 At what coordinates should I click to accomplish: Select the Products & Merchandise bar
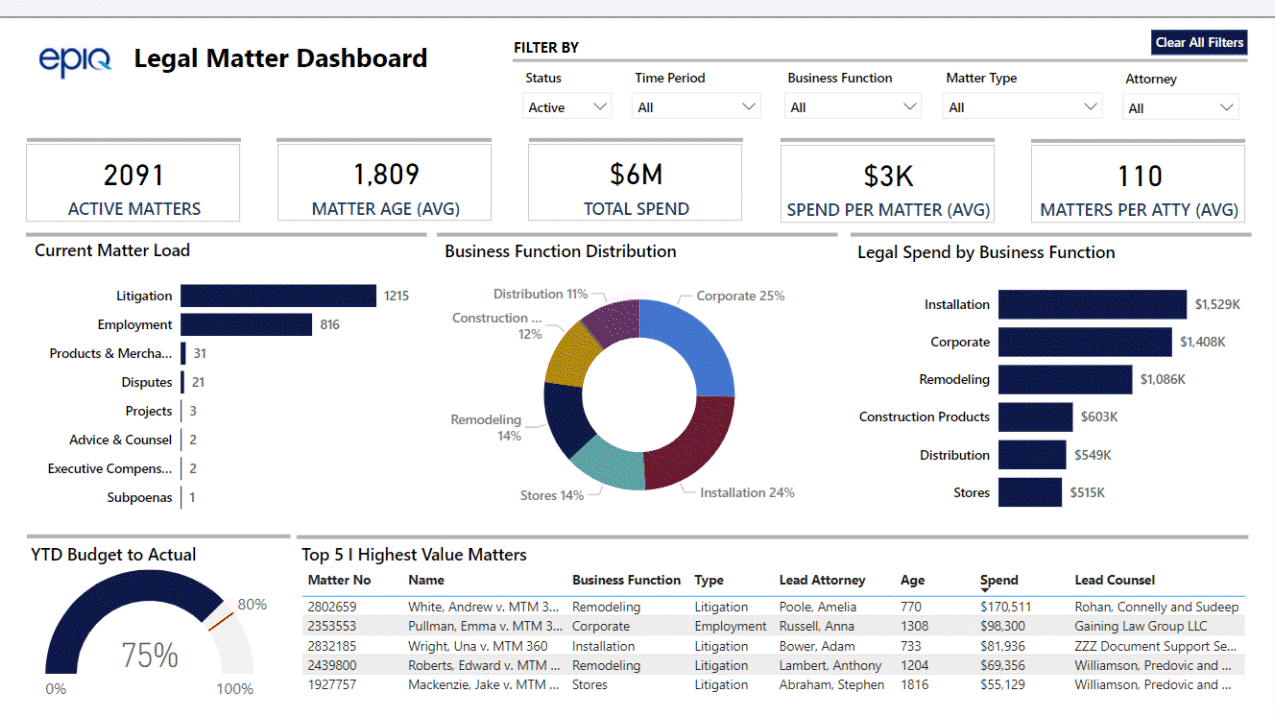pos(183,353)
